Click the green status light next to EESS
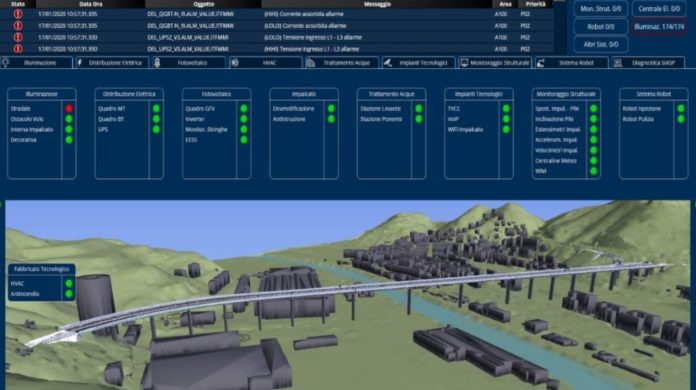This screenshot has width=696, height=390. (x=244, y=140)
